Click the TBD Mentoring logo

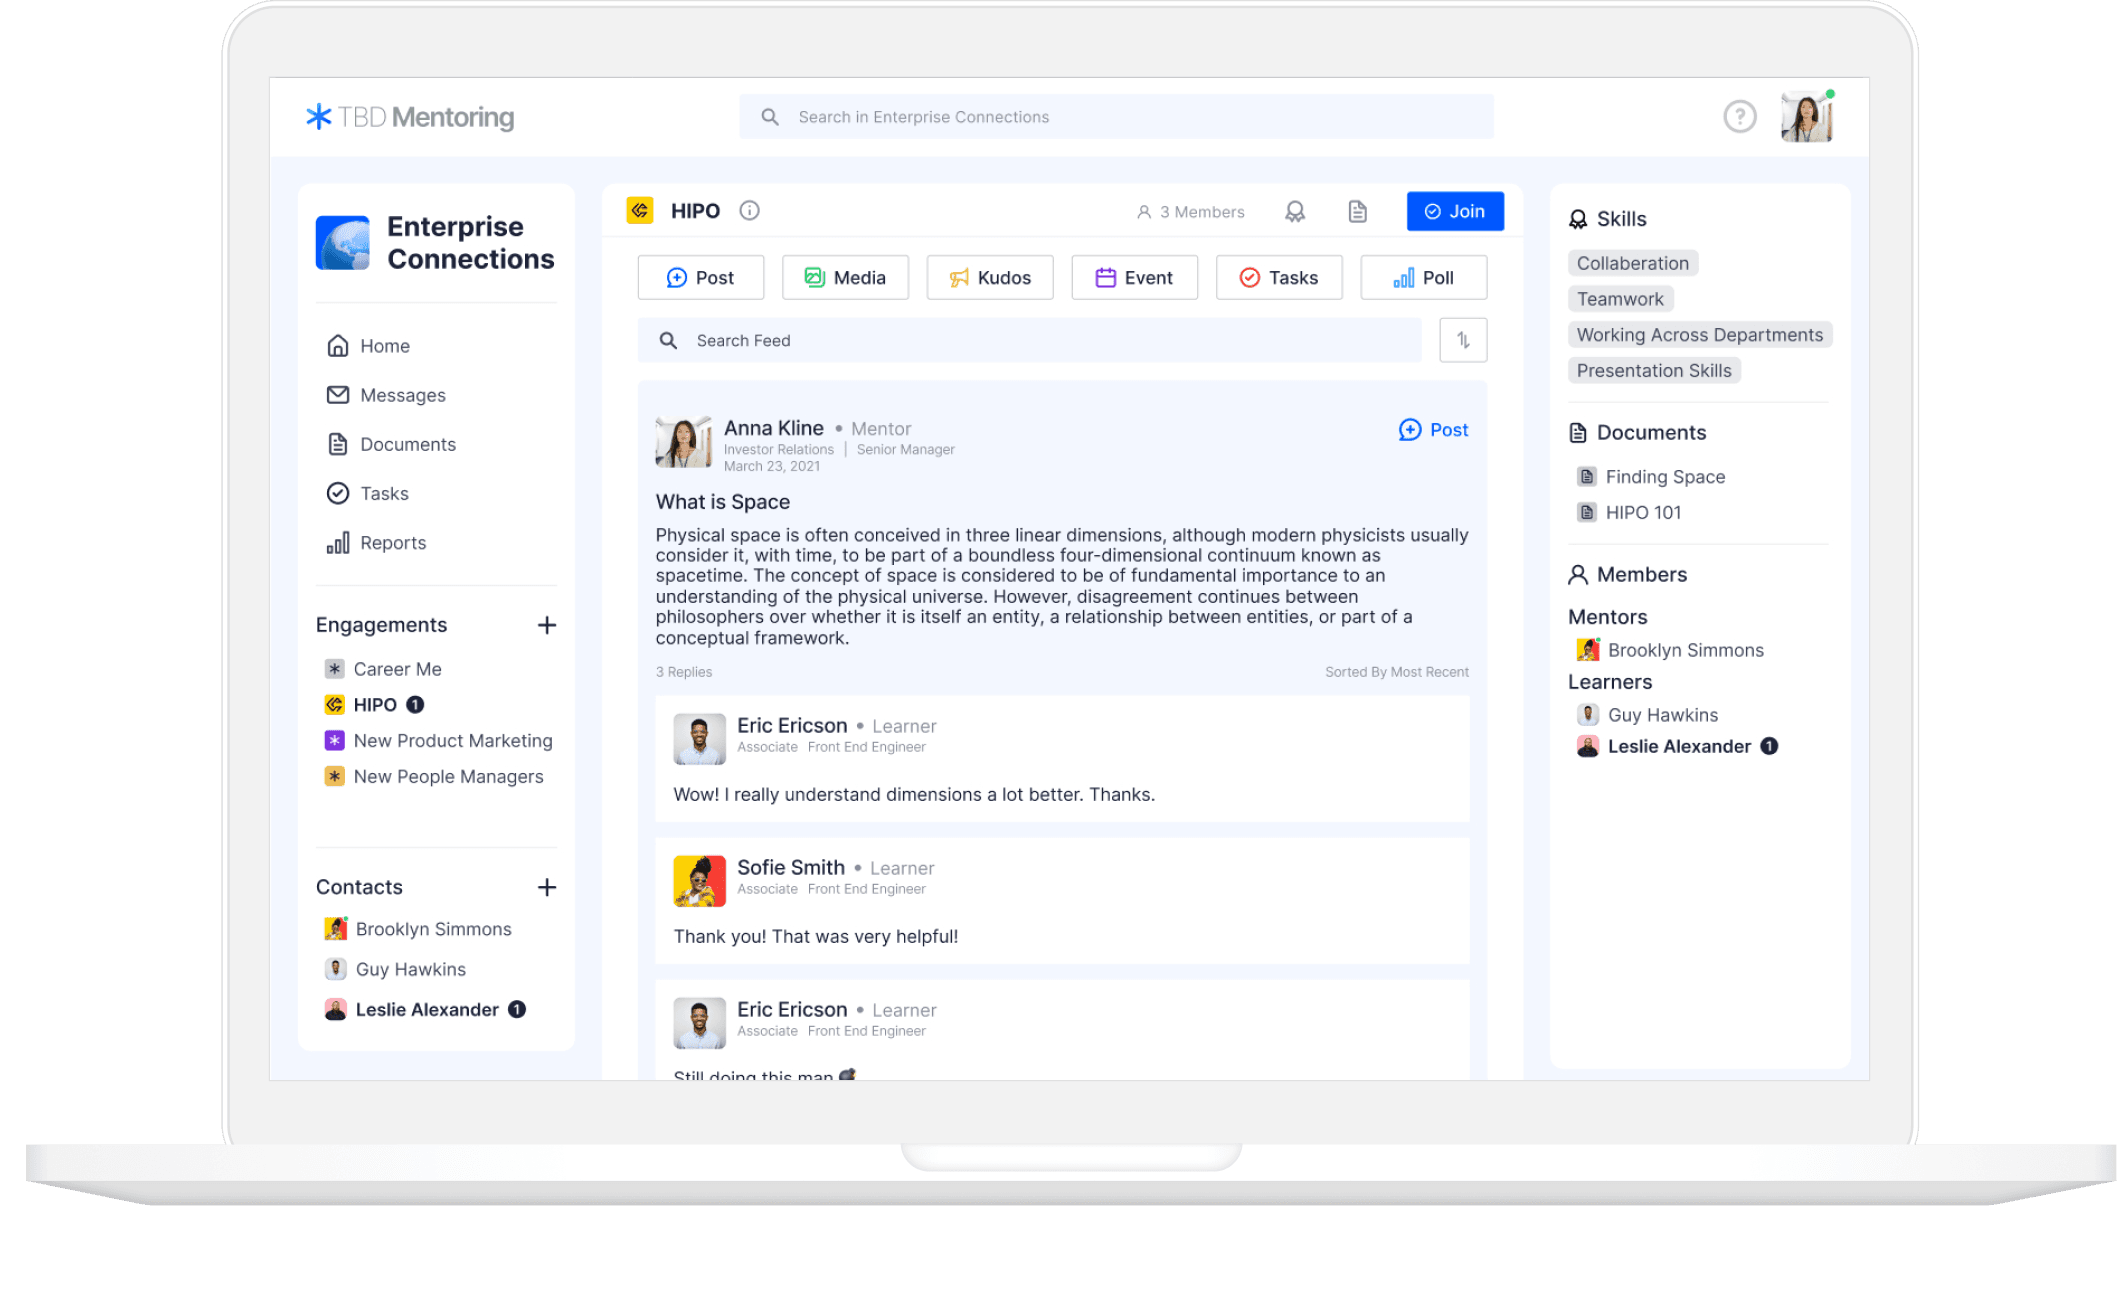coord(410,117)
